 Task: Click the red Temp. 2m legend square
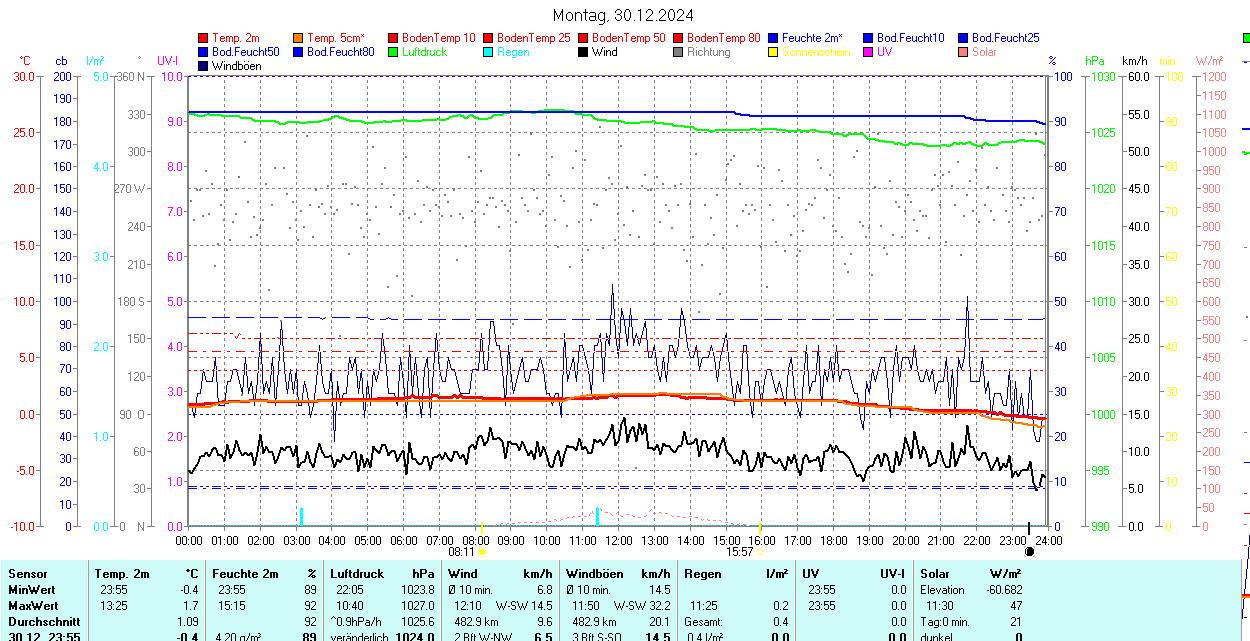204,38
